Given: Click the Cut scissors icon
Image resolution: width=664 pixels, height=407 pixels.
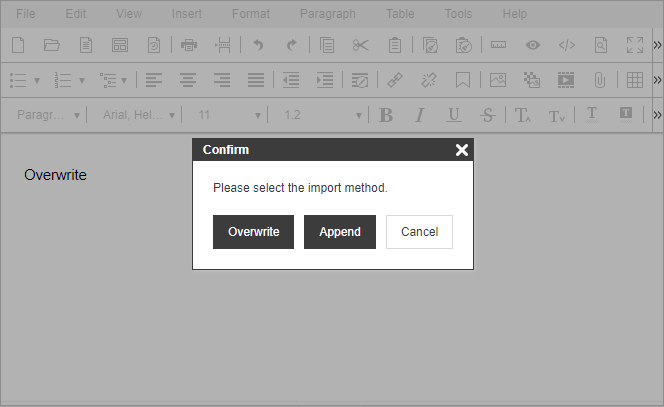Looking at the screenshot, I should (360, 45).
